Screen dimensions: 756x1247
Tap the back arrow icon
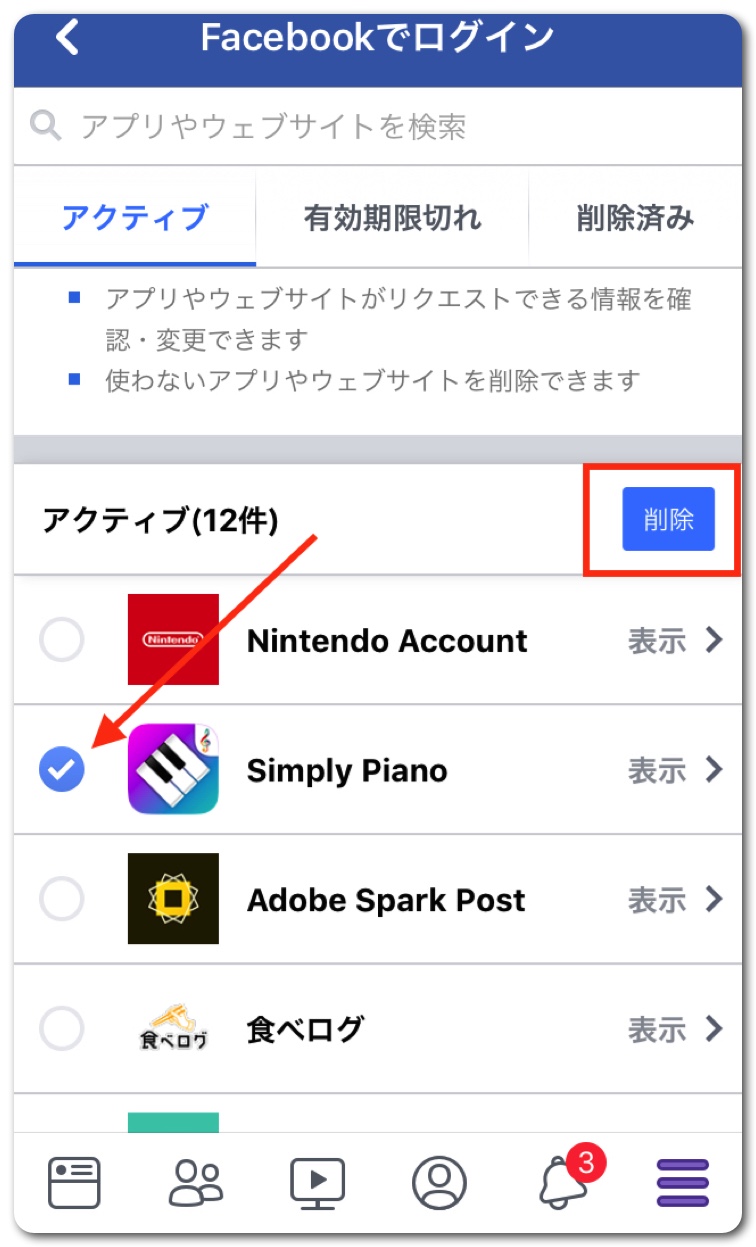[x=67, y=38]
